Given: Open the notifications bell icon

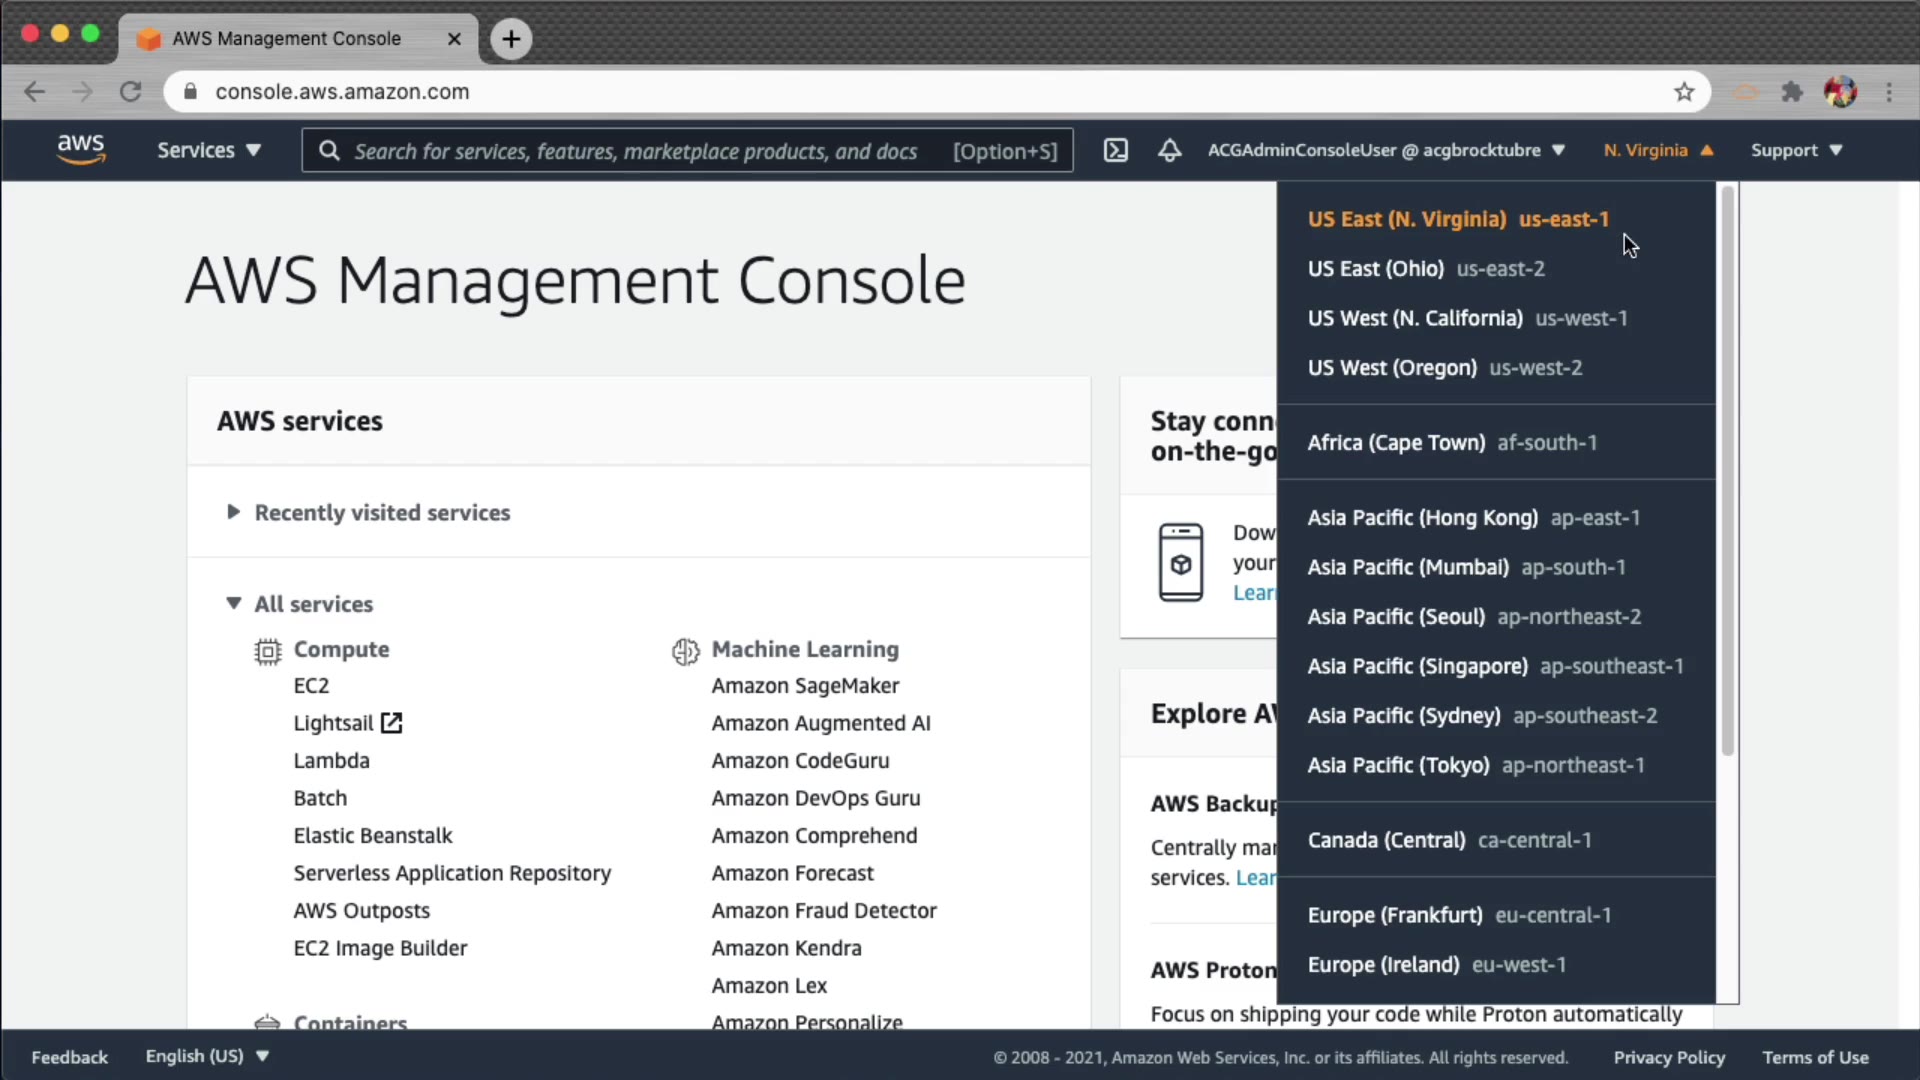Looking at the screenshot, I should pyautogui.click(x=1169, y=150).
